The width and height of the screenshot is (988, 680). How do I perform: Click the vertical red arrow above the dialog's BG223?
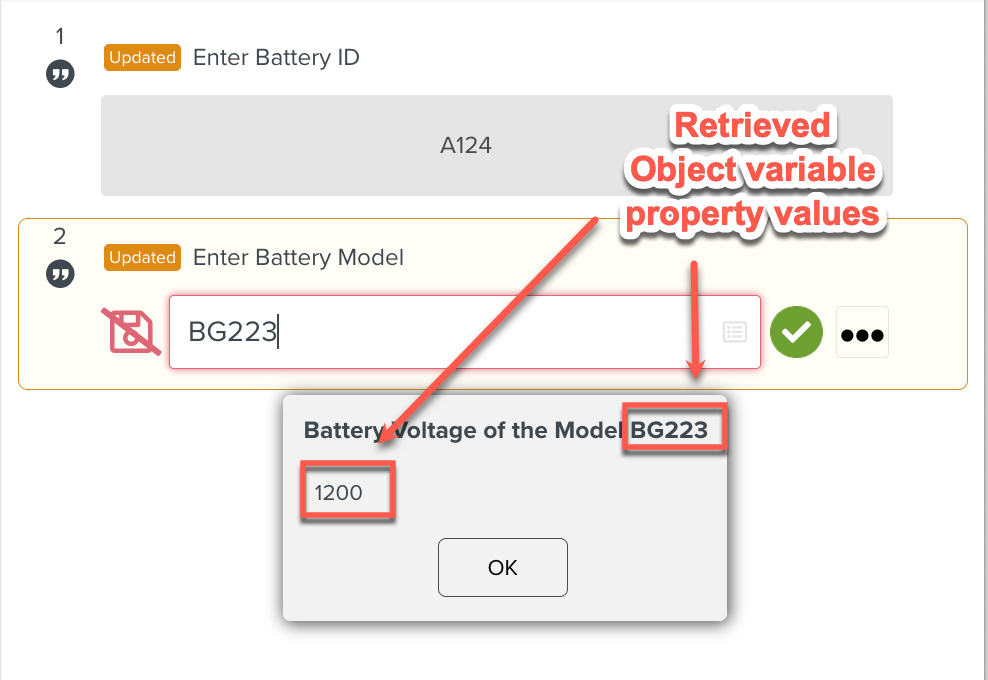[x=694, y=320]
